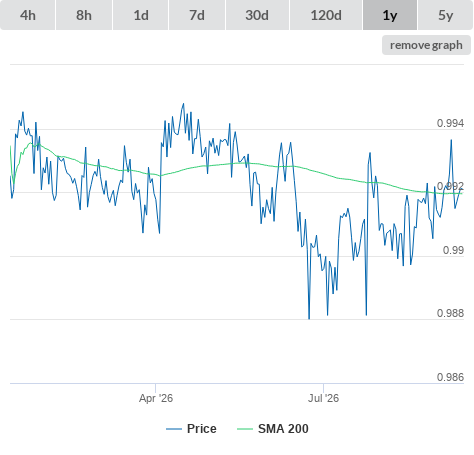The width and height of the screenshot is (474, 455).
Task: Click the Apr '26 axis label
Action: [156, 398]
